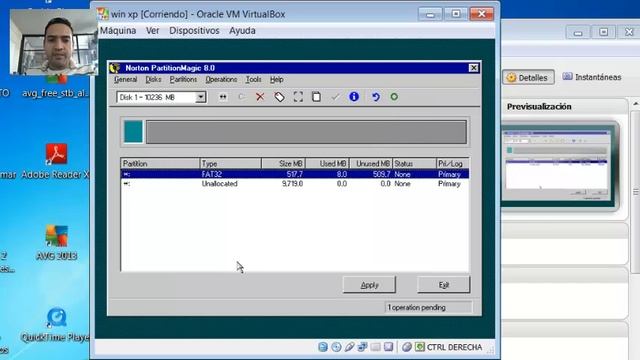Click the Type column header

pyautogui.click(x=231, y=164)
